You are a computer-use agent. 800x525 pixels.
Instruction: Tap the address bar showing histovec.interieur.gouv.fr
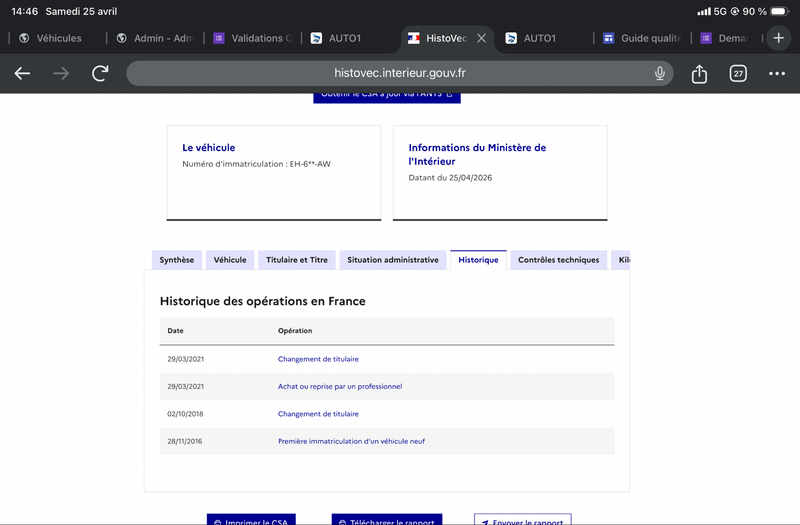click(x=399, y=73)
